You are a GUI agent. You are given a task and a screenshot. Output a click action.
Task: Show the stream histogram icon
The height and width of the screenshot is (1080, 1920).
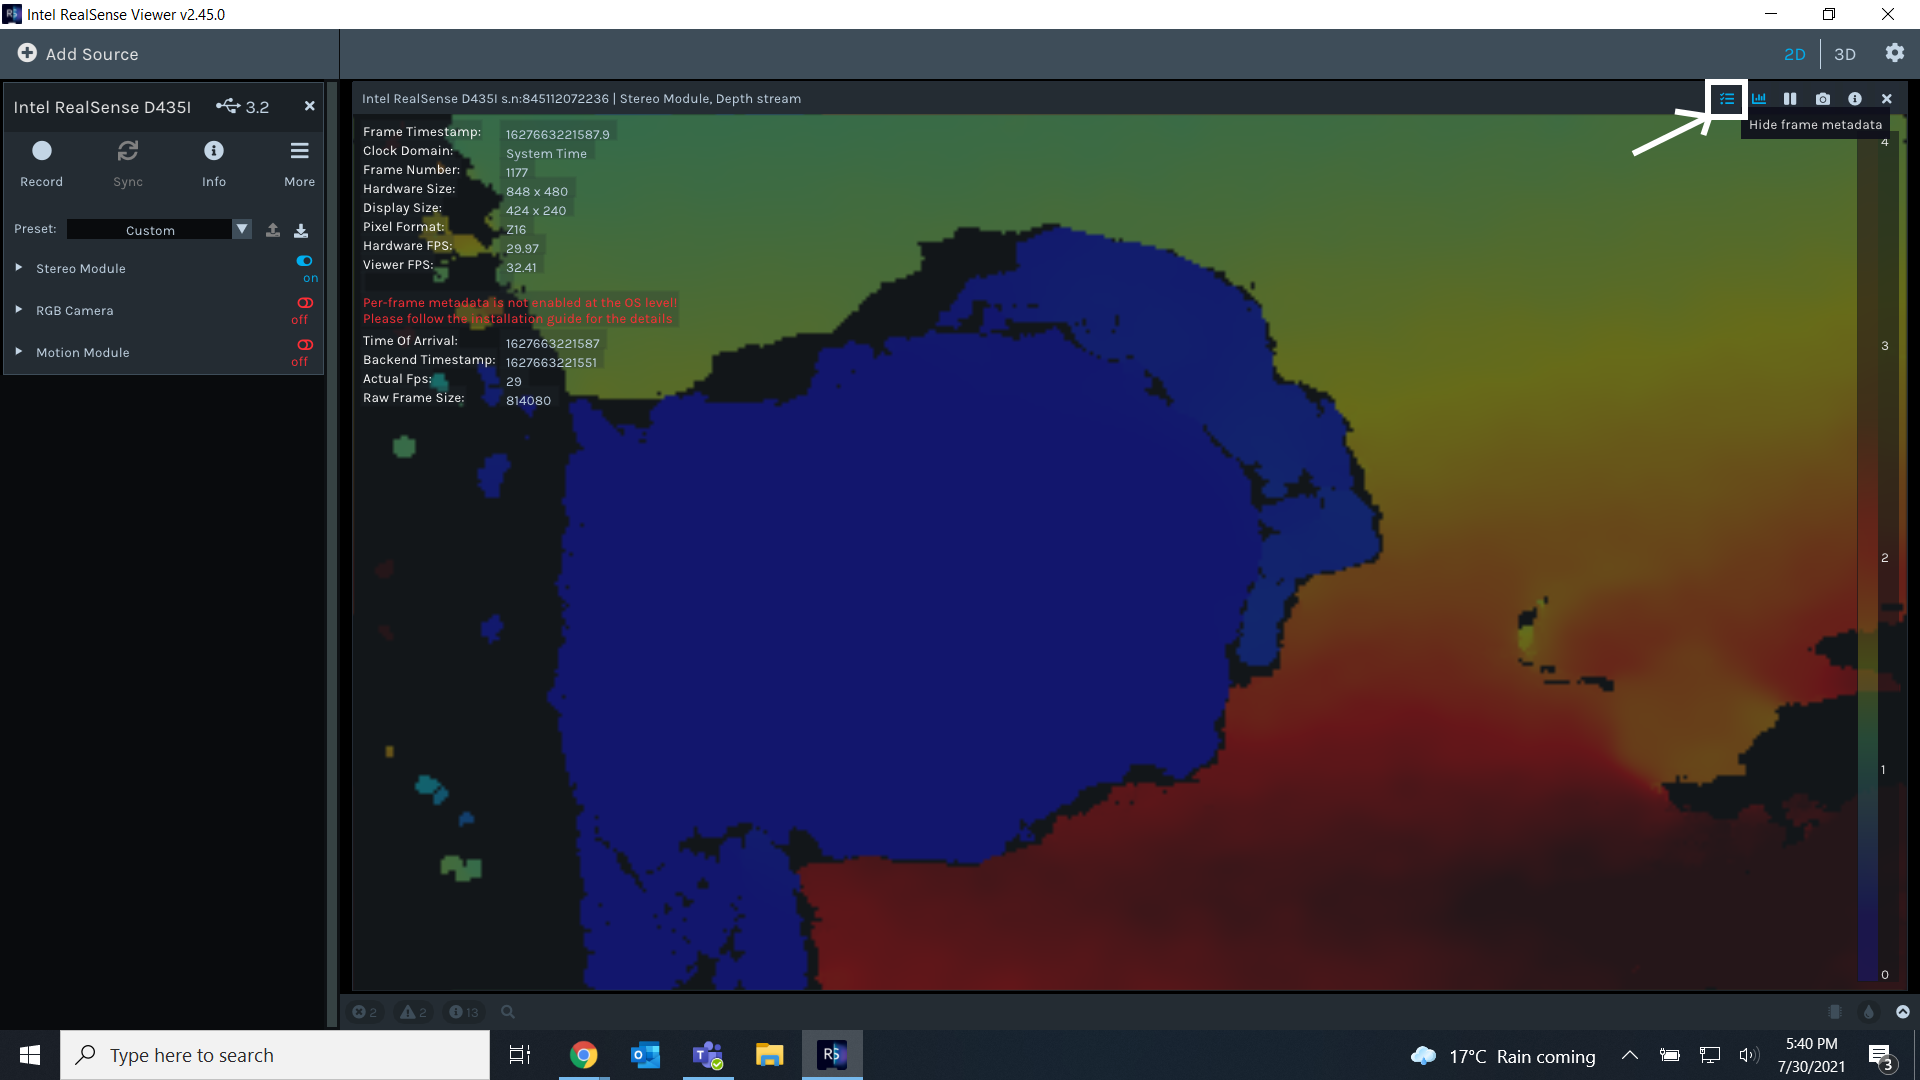tap(1759, 99)
